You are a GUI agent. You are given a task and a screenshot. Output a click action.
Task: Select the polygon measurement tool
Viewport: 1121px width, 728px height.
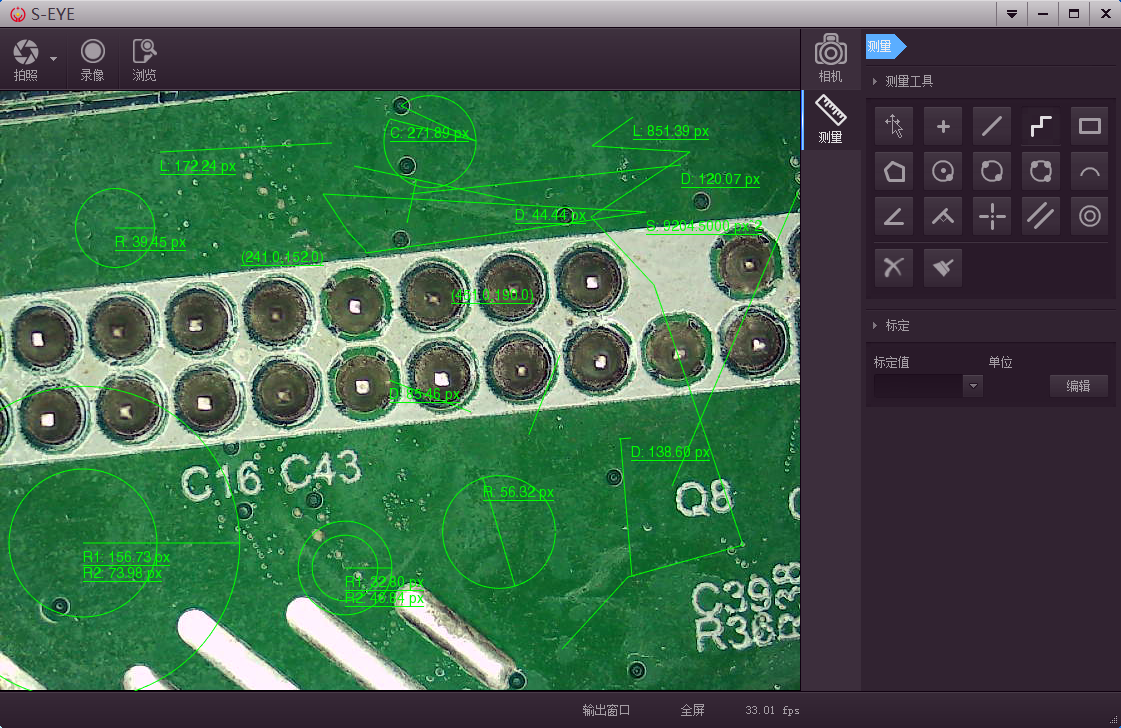point(894,172)
